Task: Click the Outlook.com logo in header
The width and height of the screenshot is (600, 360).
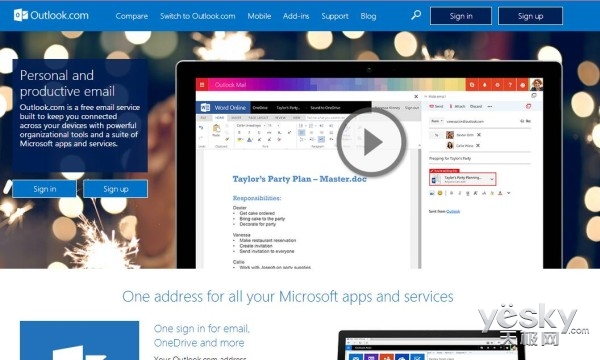Action: [51, 15]
